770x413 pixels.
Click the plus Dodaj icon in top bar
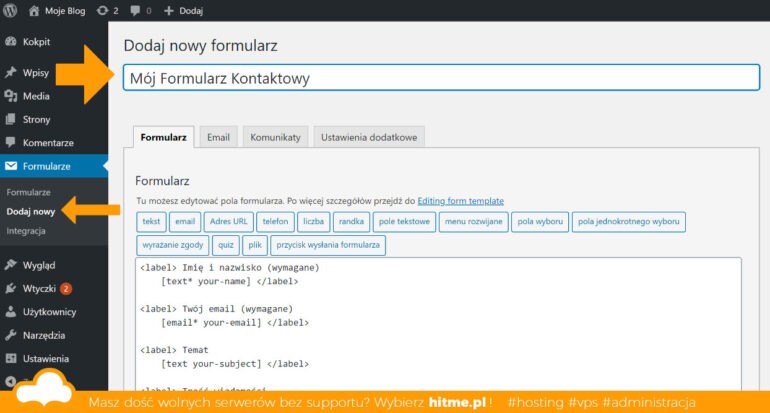tap(168, 11)
